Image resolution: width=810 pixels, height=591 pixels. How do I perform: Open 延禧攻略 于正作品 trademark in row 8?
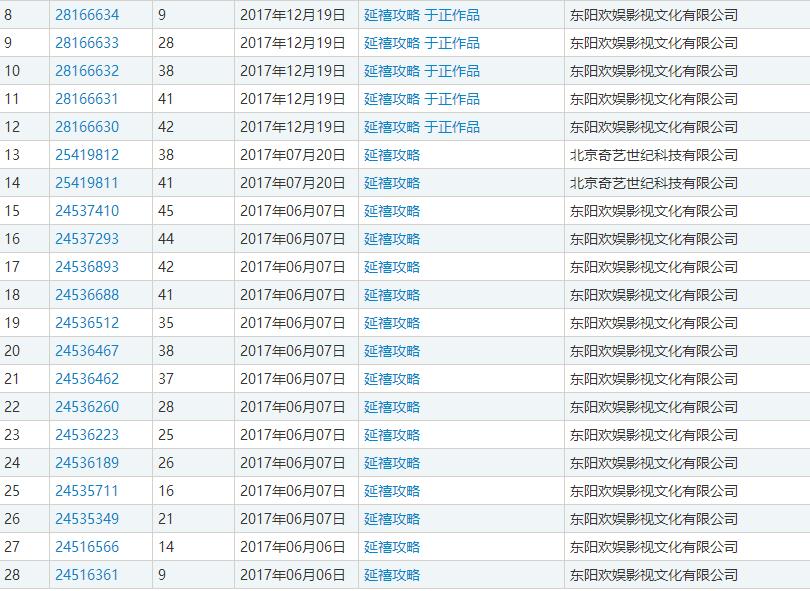click(422, 15)
